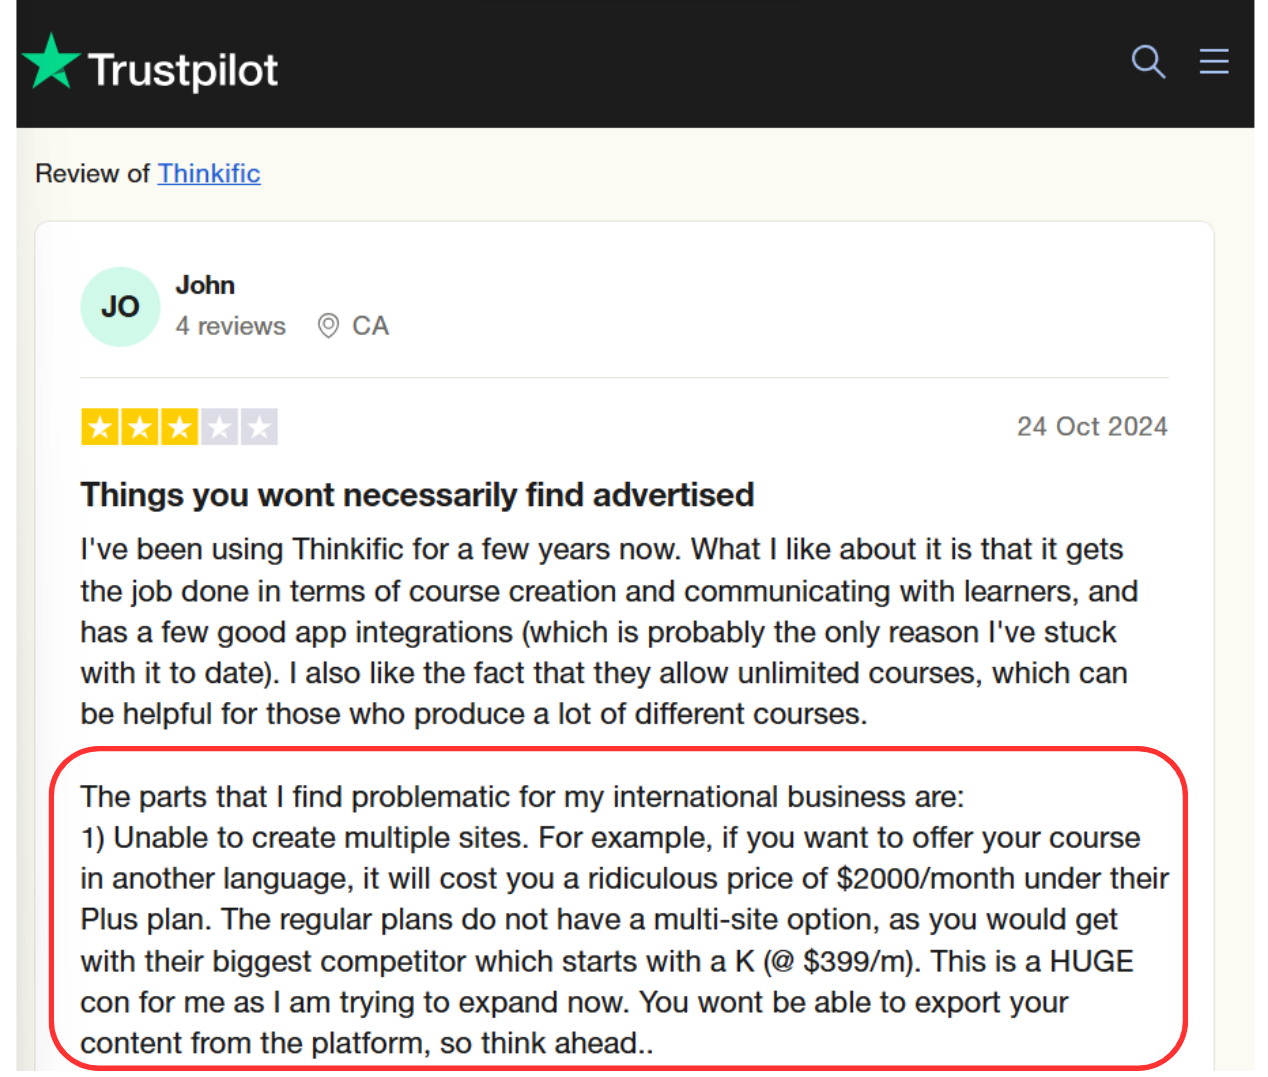Click the green Trustpilot star logo
Screen dimensions: 1268x1077
point(51,63)
